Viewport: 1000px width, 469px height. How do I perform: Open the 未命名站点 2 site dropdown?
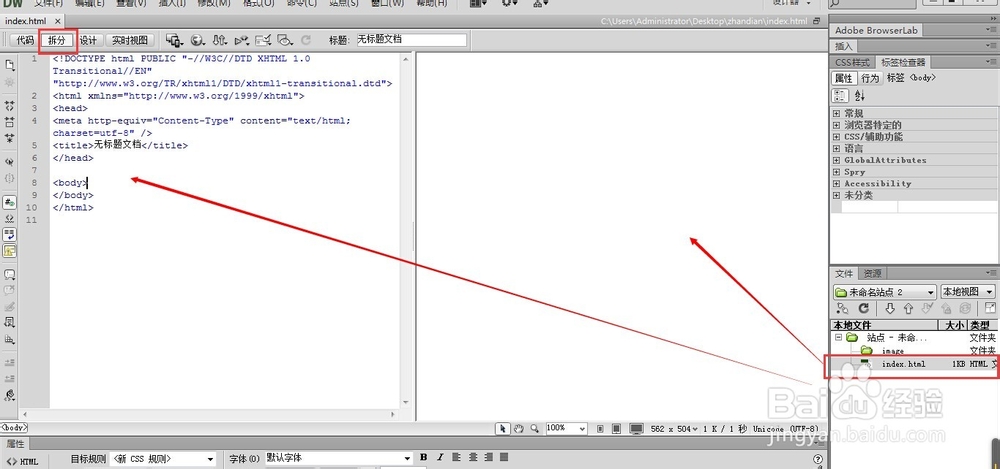(x=885, y=292)
